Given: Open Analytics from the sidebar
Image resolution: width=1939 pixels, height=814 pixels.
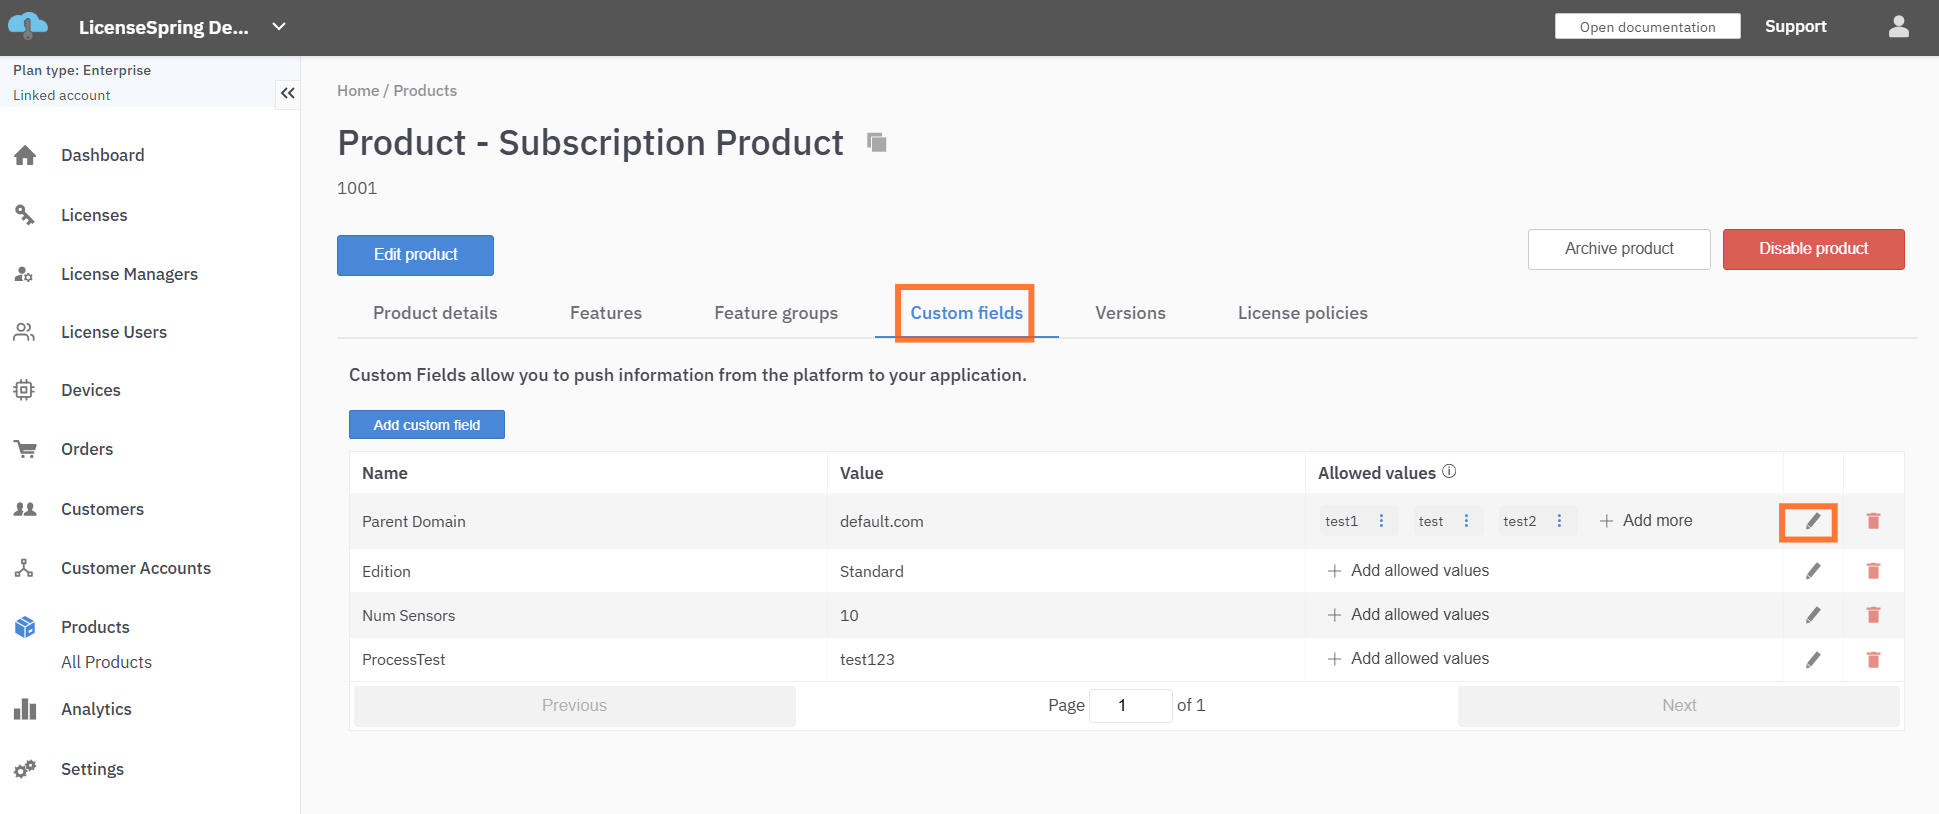Looking at the screenshot, I should click(96, 709).
